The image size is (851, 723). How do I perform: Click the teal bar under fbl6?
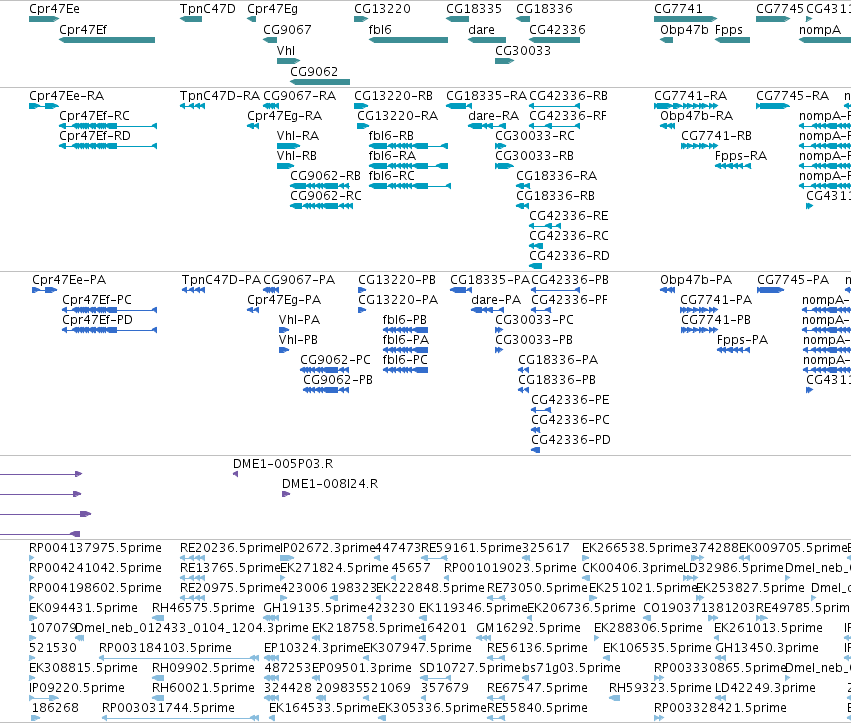408,40
